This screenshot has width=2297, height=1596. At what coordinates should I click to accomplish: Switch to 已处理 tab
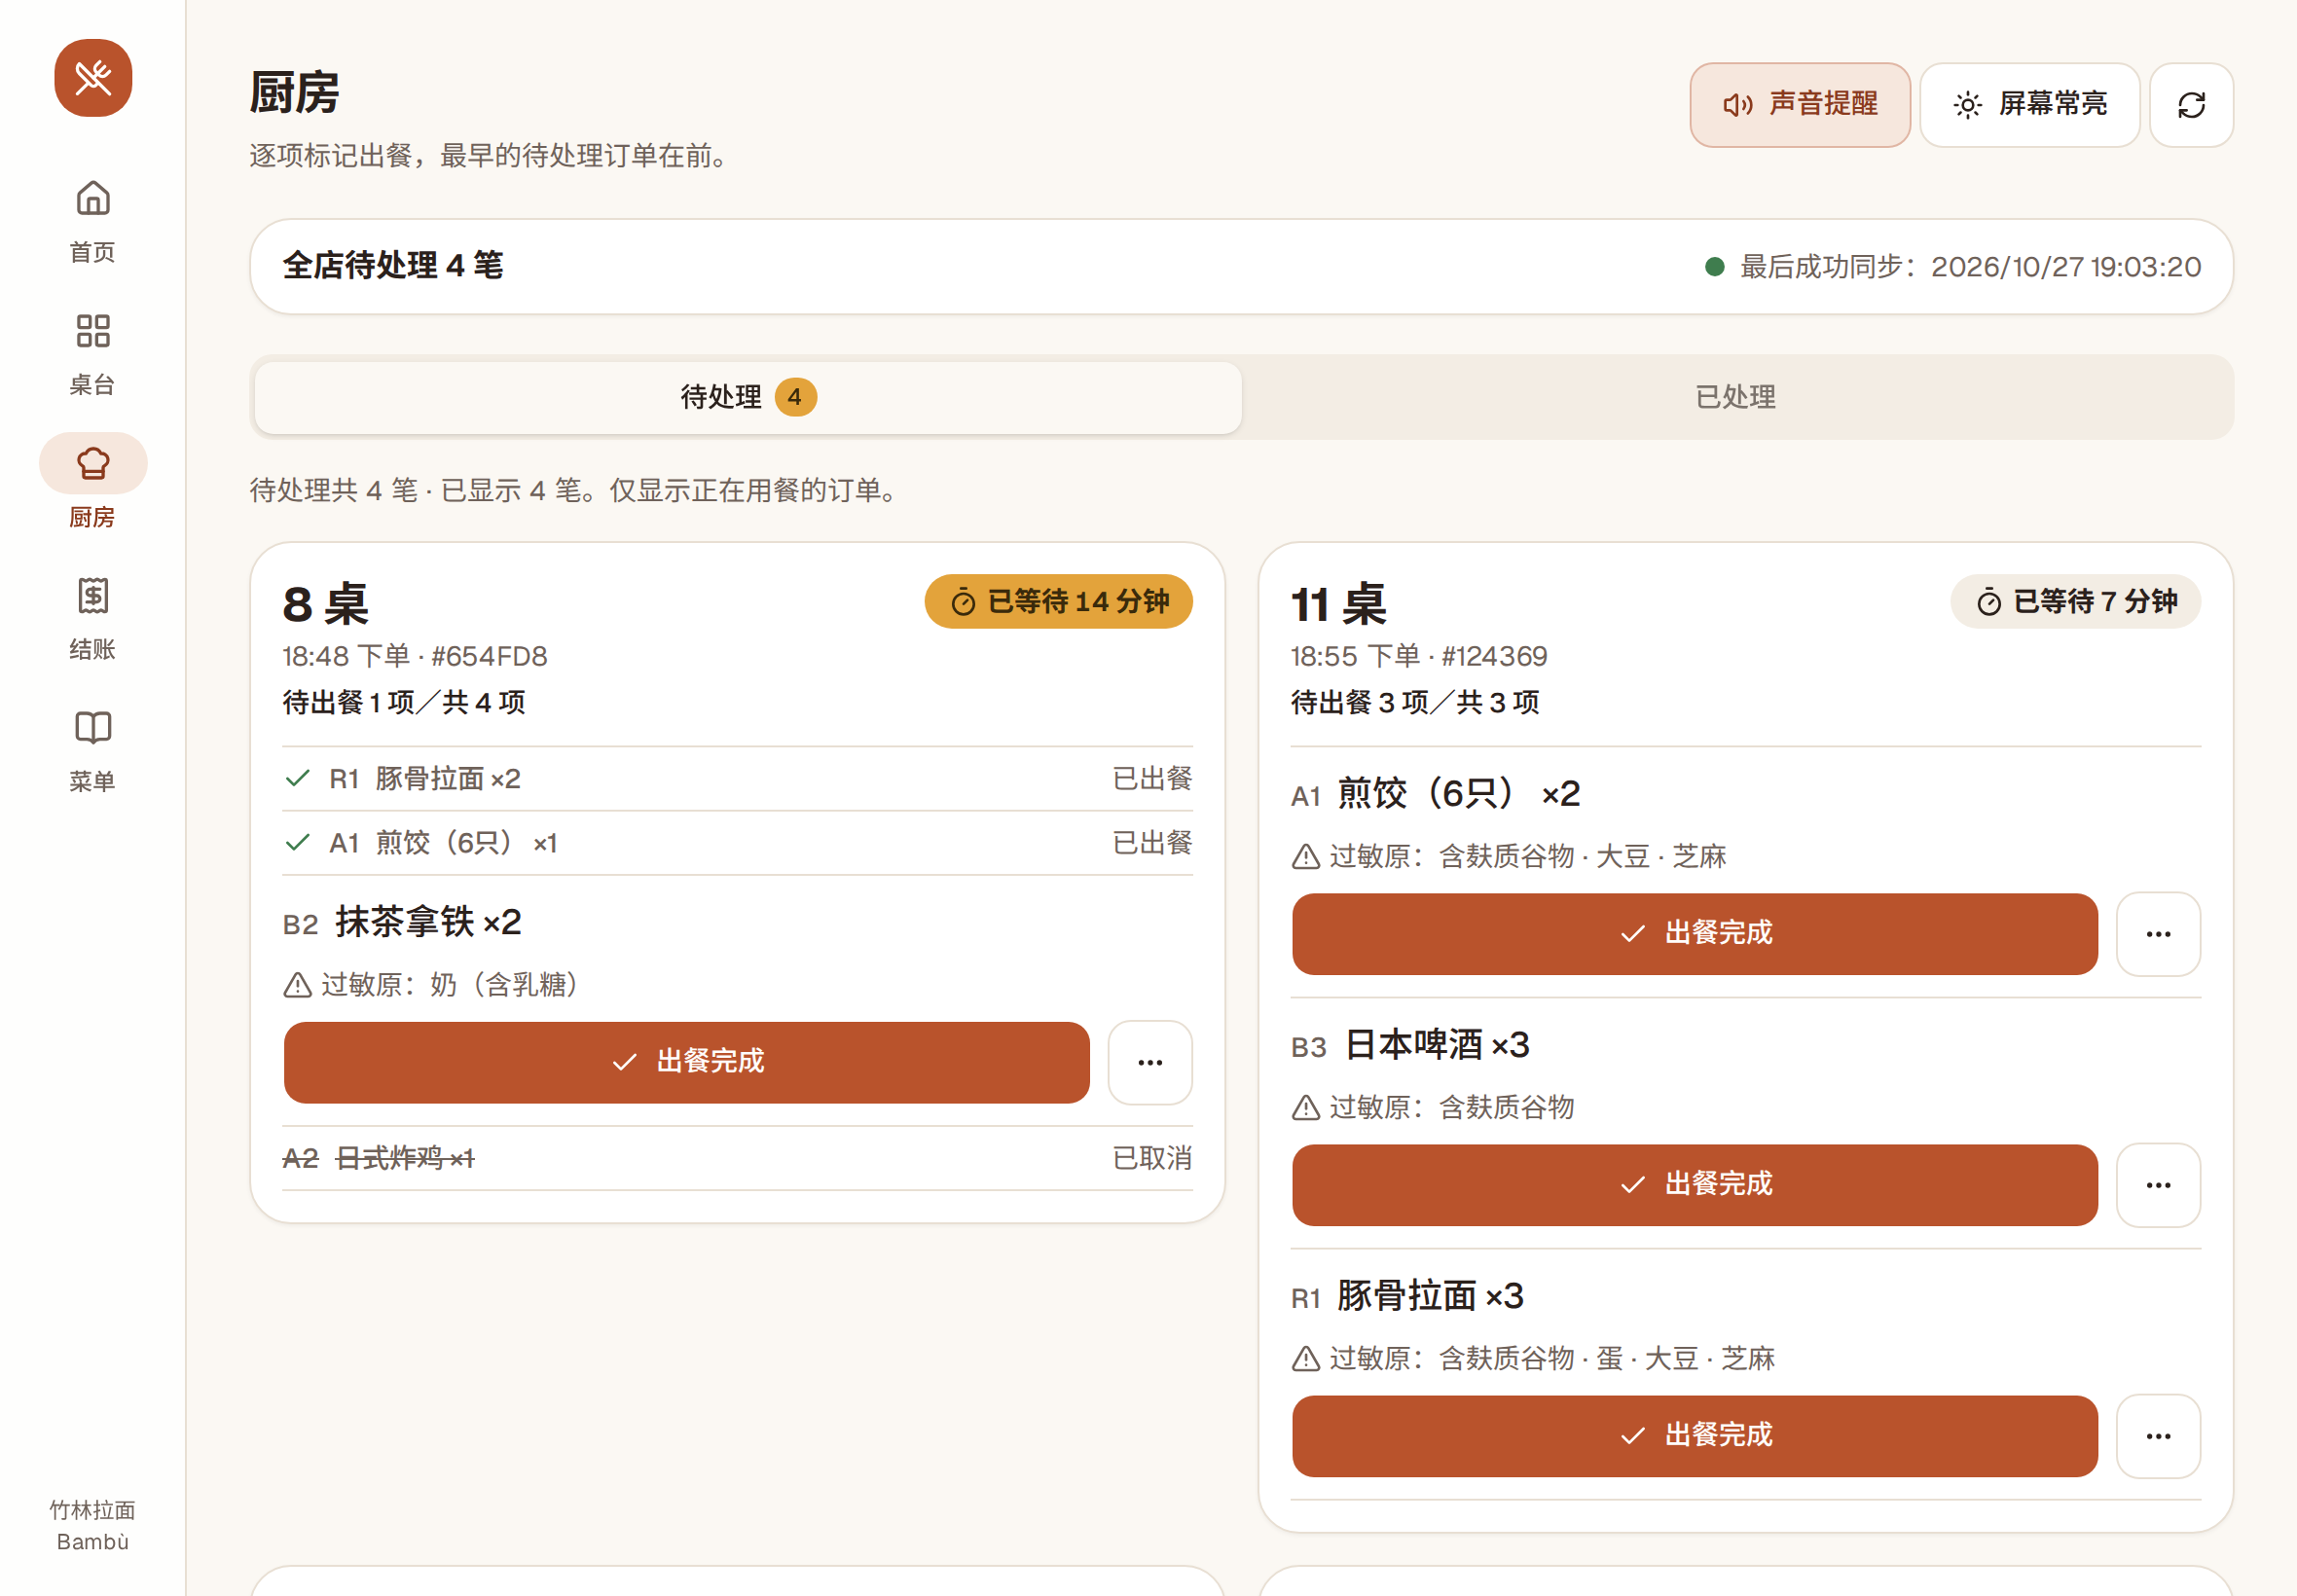1736,397
